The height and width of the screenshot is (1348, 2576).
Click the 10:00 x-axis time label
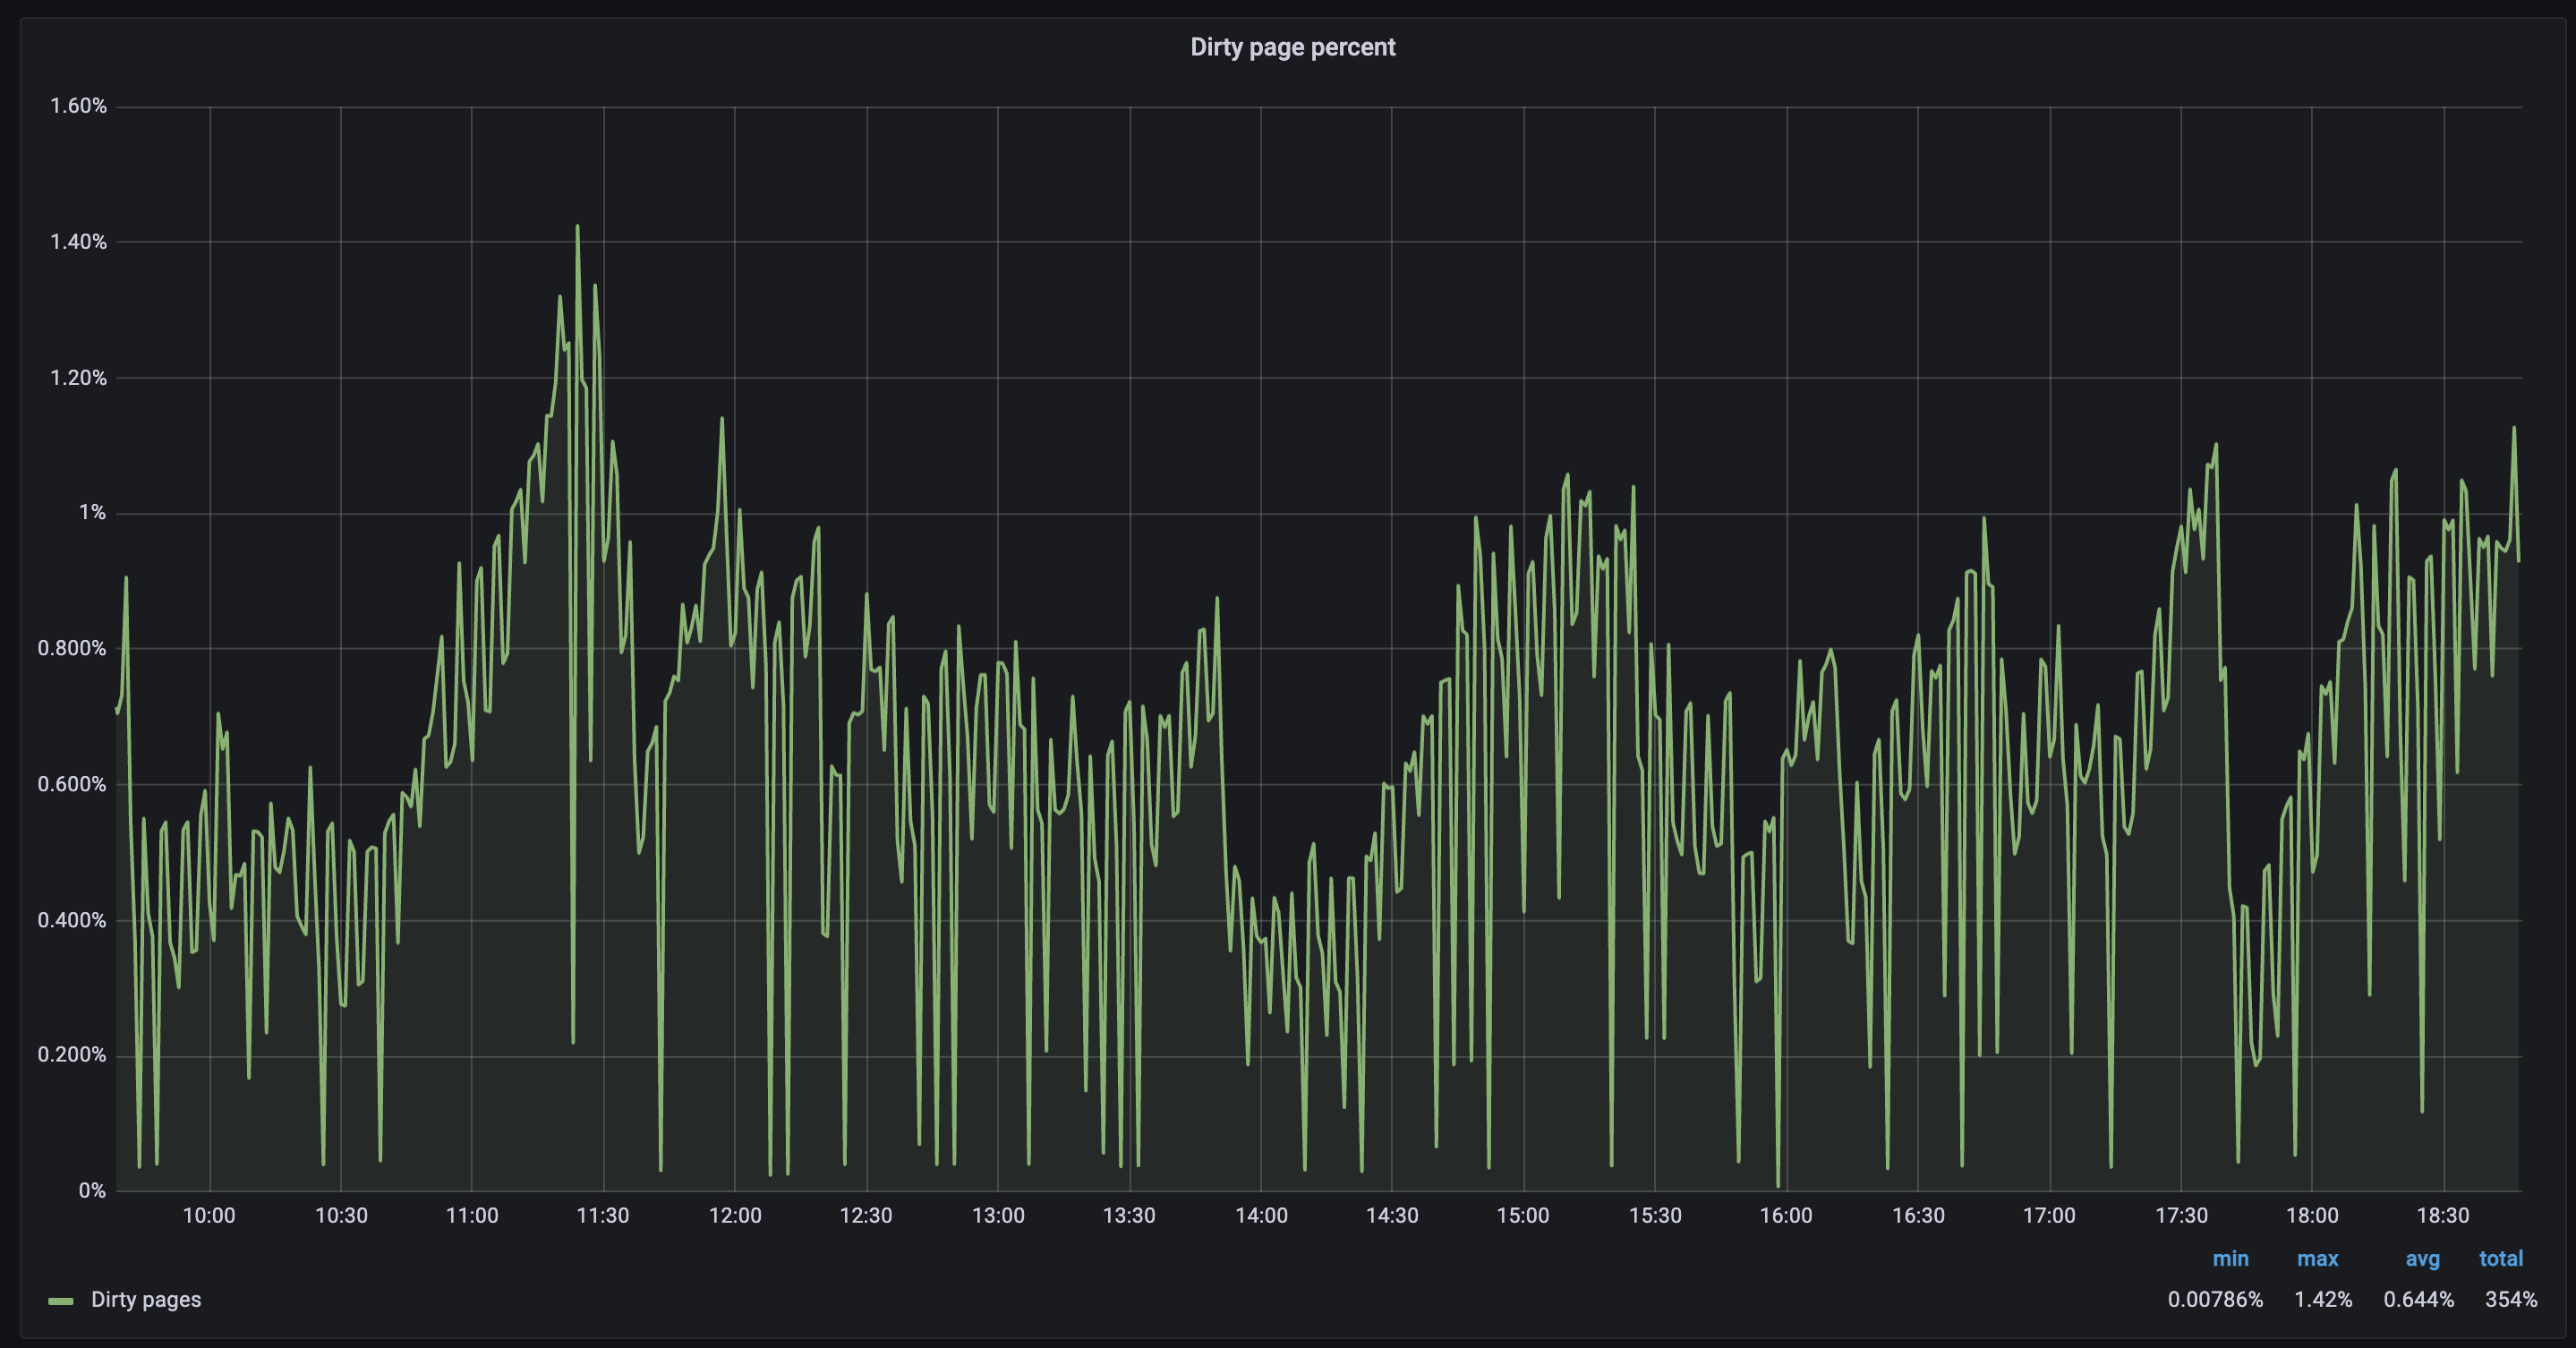(209, 1215)
